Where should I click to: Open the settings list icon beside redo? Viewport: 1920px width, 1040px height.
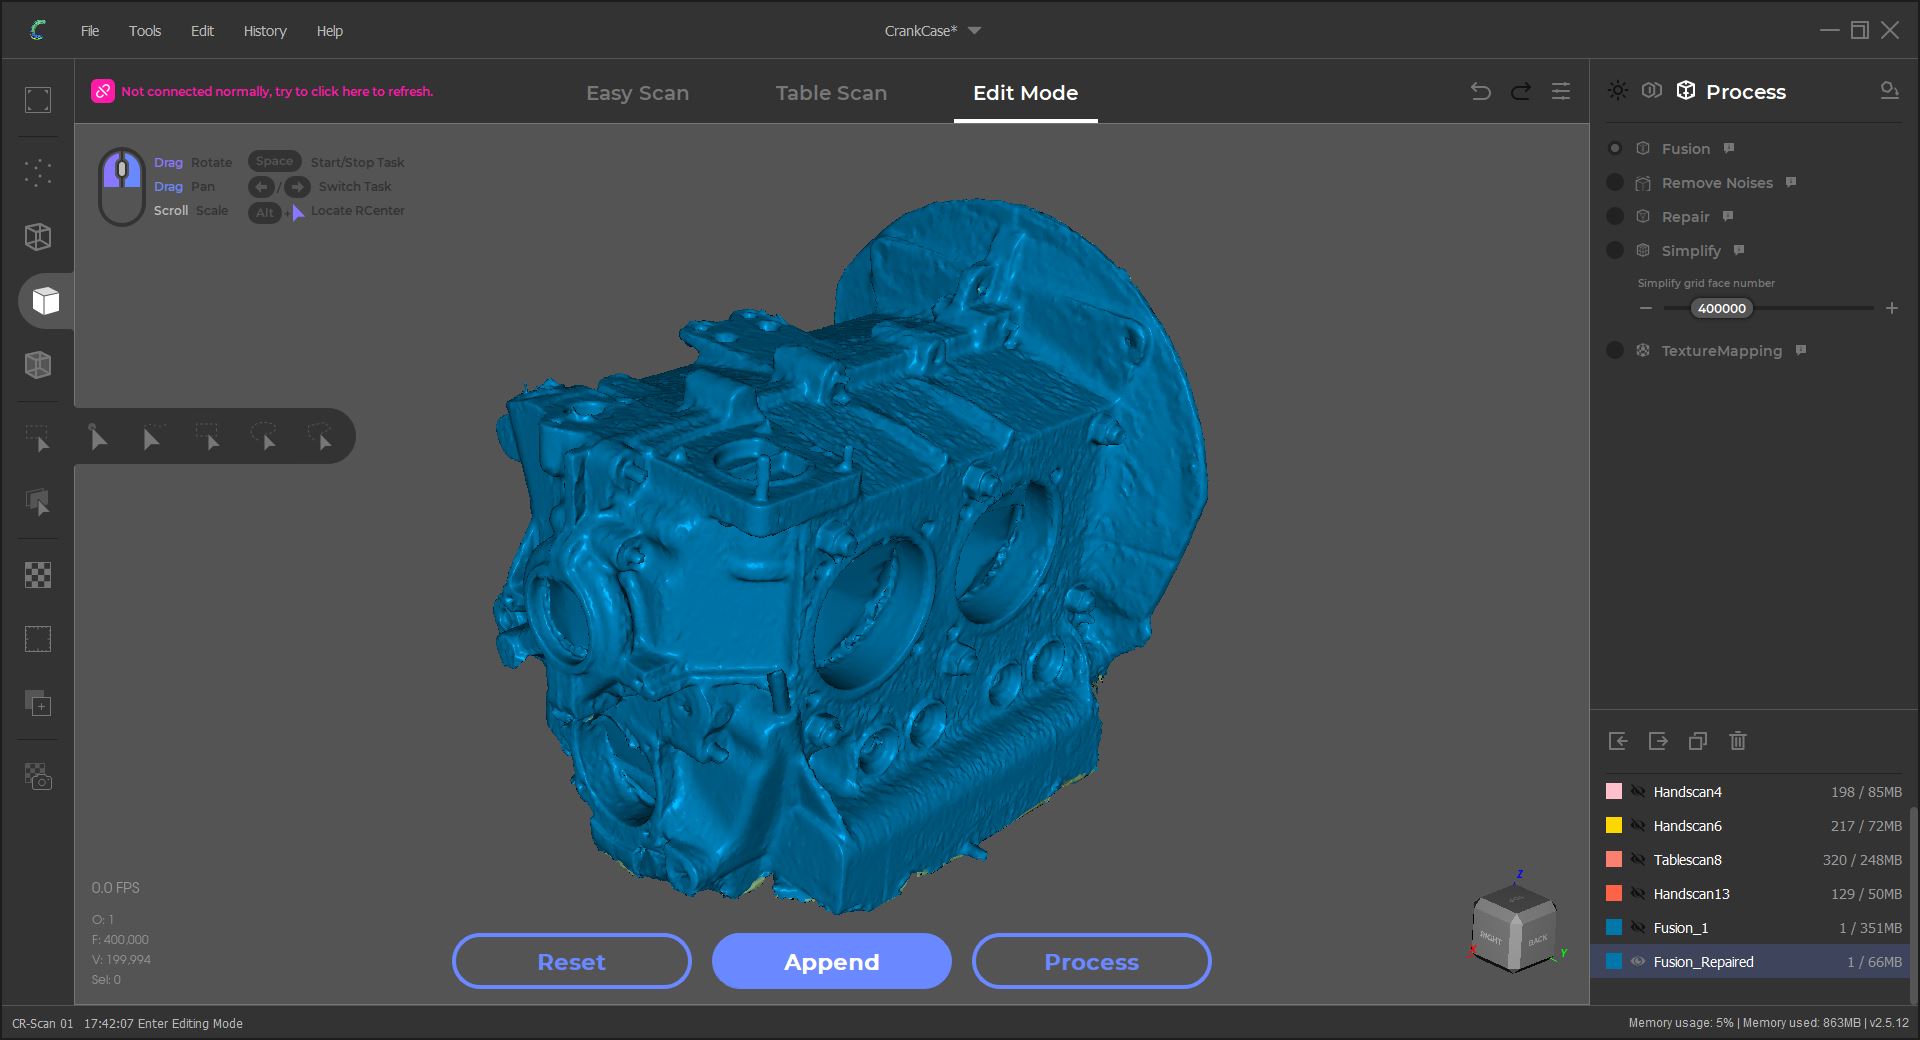point(1561,92)
